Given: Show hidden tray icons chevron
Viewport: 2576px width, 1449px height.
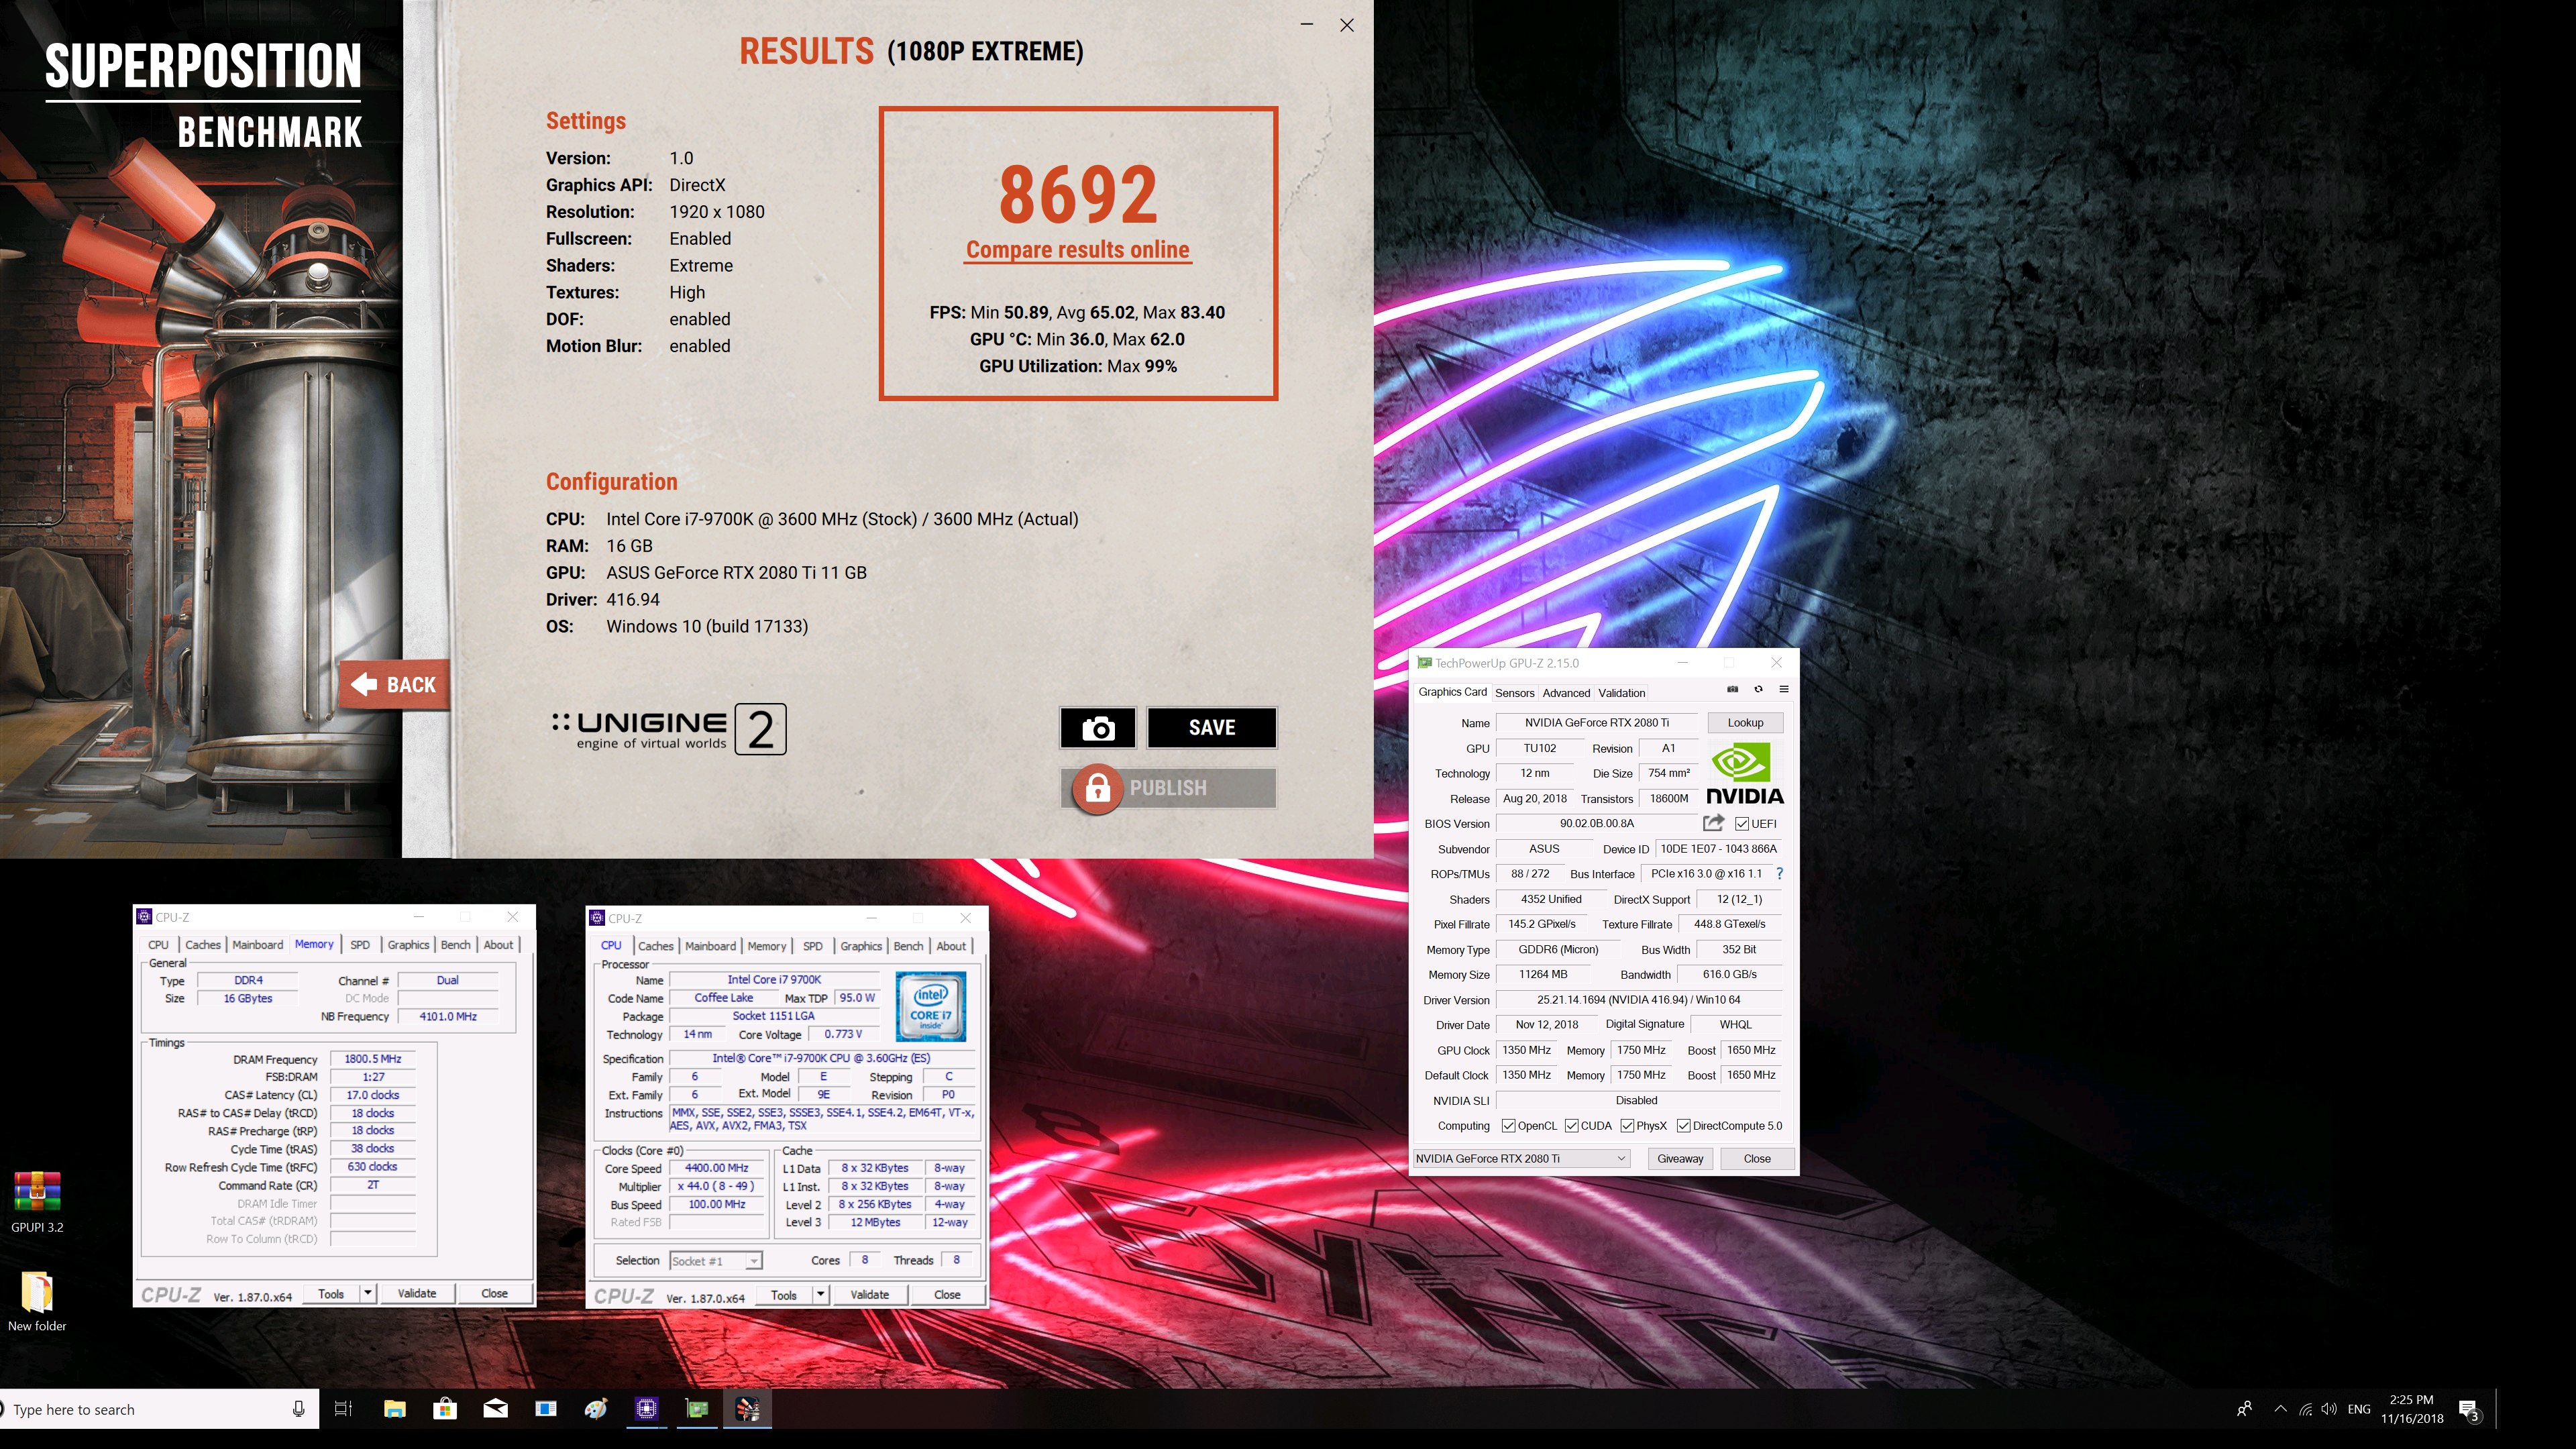Looking at the screenshot, I should [x=2280, y=1409].
